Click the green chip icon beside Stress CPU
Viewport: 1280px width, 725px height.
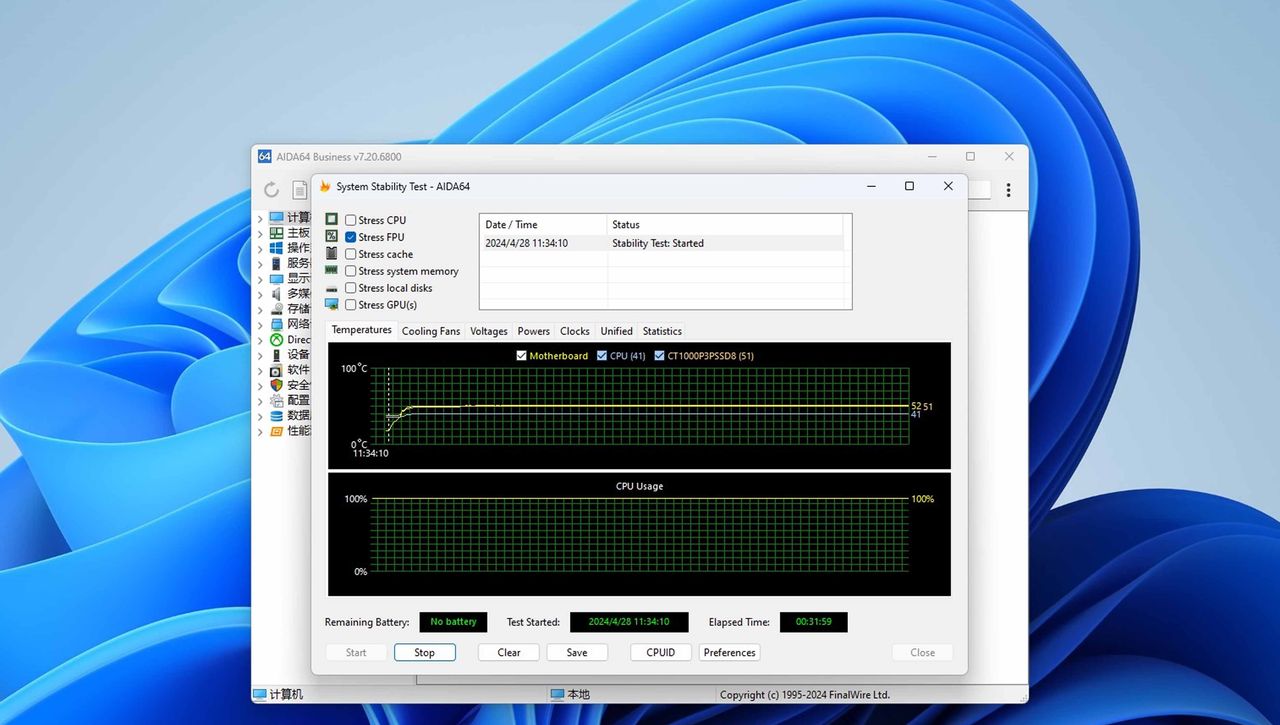pyautogui.click(x=332, y=220)
